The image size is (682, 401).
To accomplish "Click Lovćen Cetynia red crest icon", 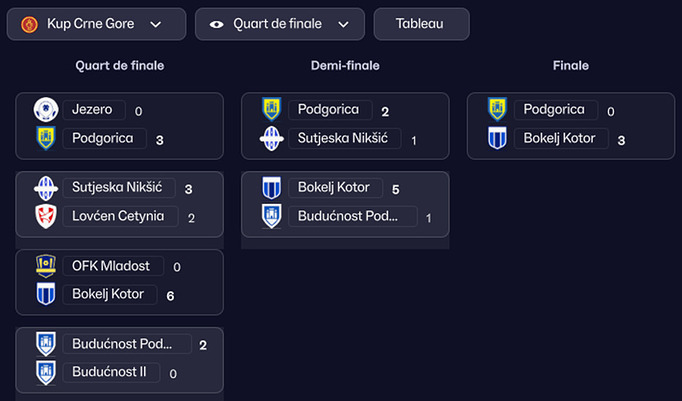I will click(44, 216).
